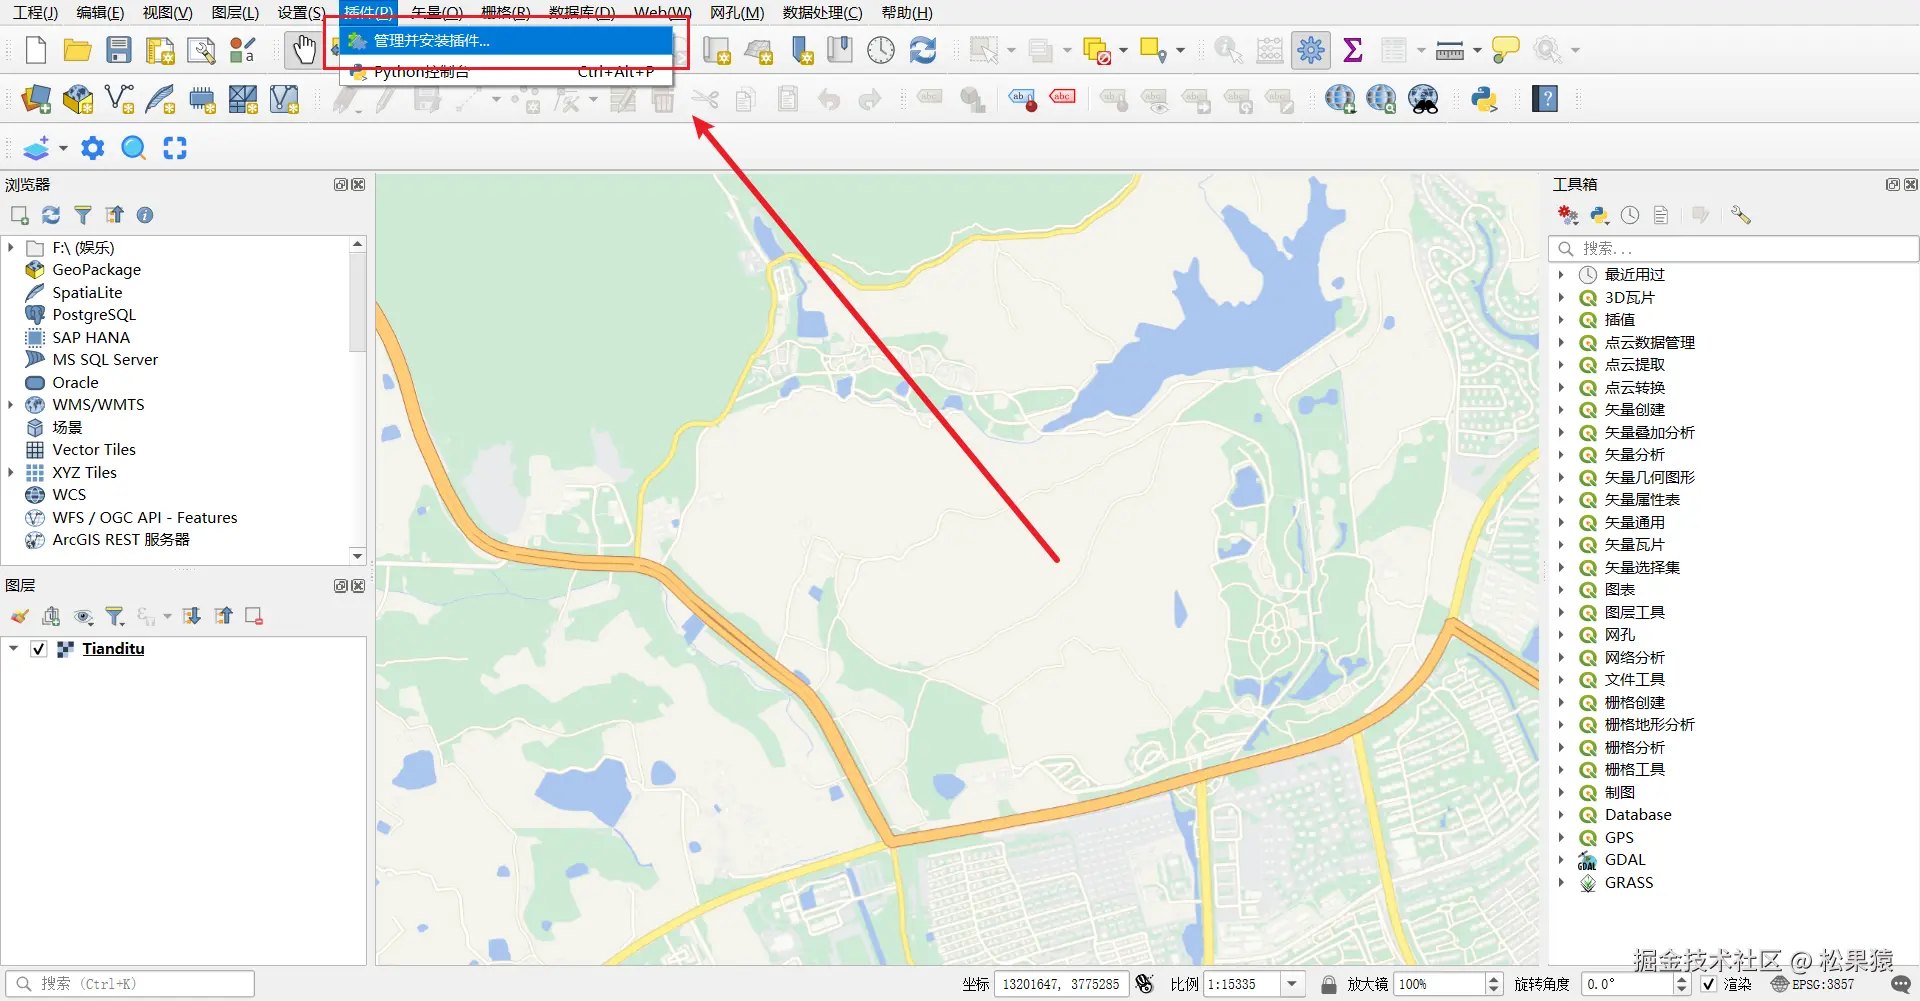
Task: Open the 工程(J) menu
Action: tap(36, 13)
